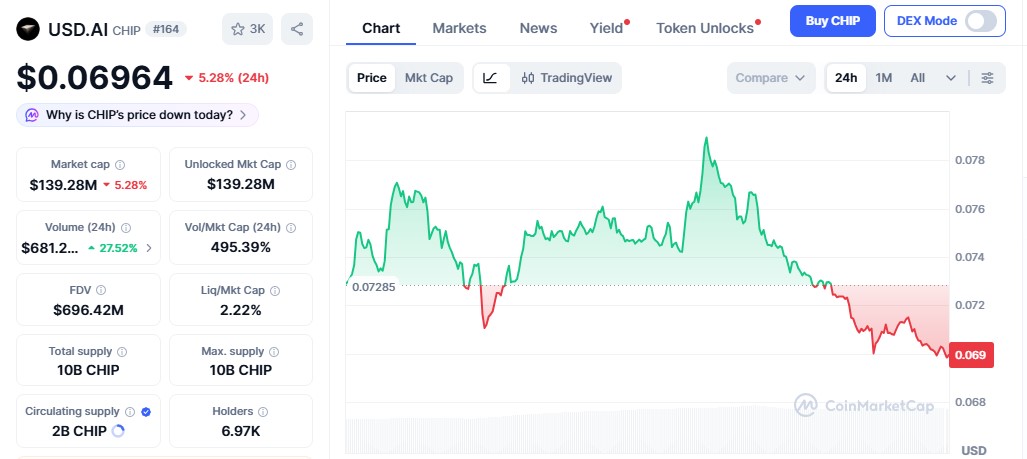
Task: Click the share icon button
Action: [x=297, y=29]
